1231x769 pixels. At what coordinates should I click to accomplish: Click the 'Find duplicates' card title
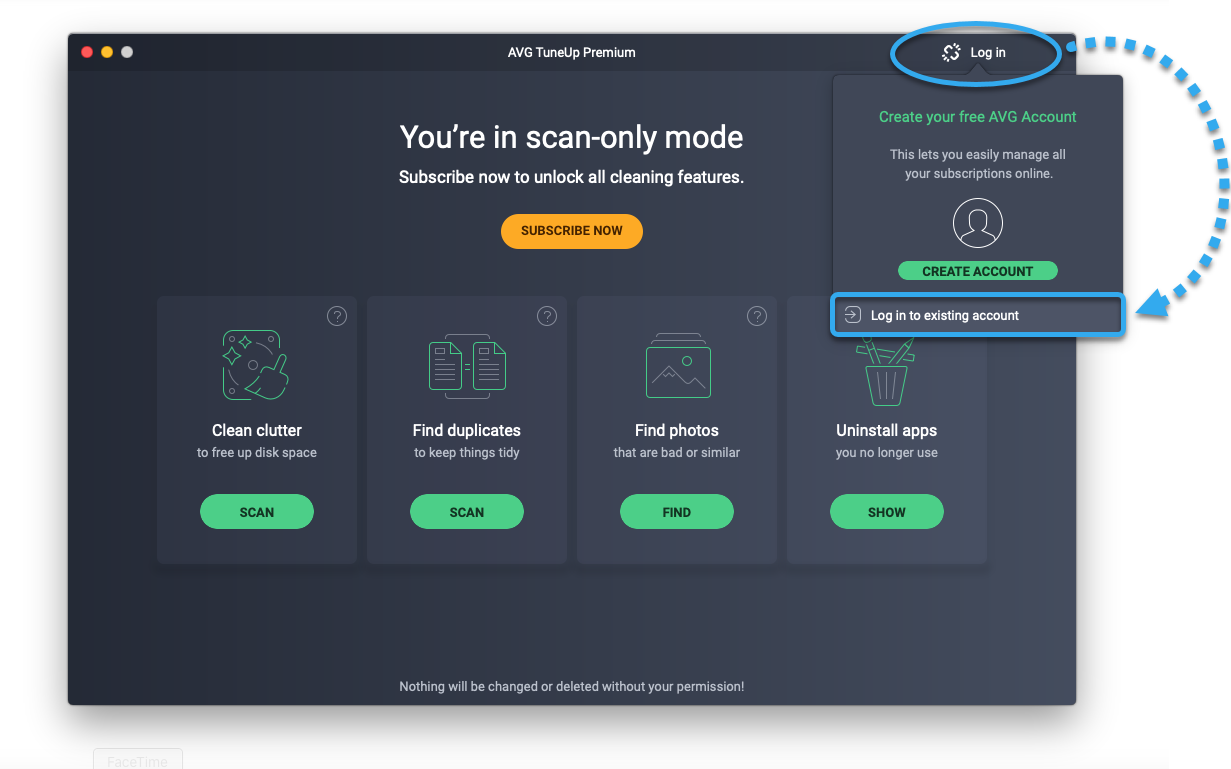467,430
